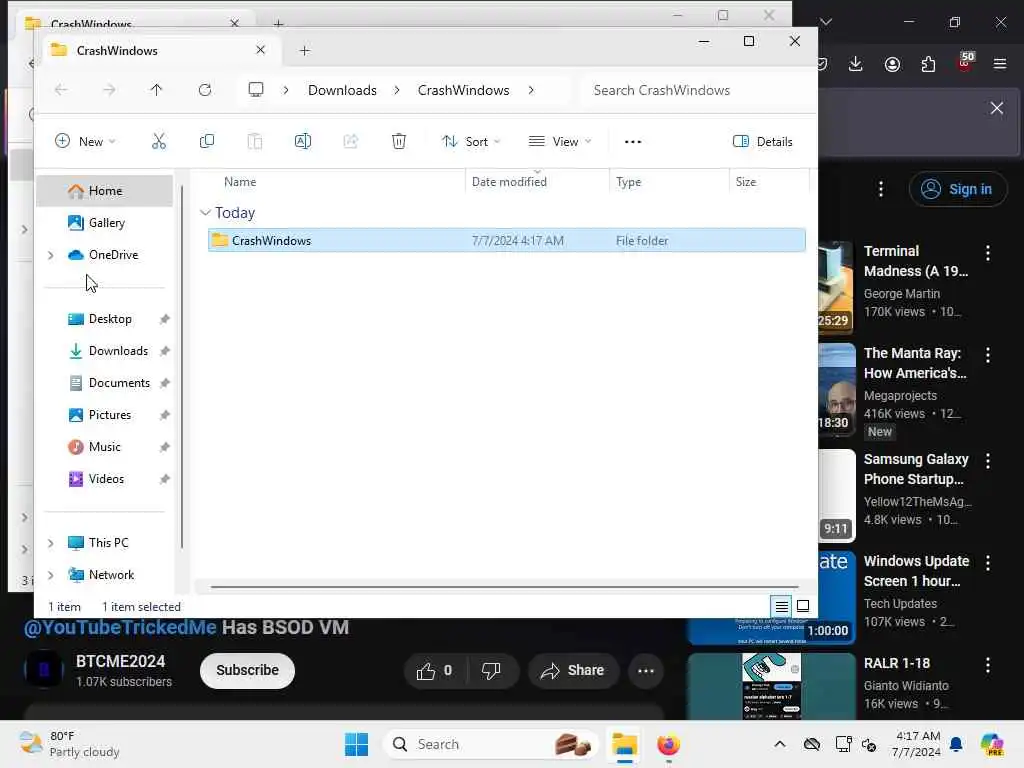
Task: Show hidden system tray icons
Action: [780, 744]
